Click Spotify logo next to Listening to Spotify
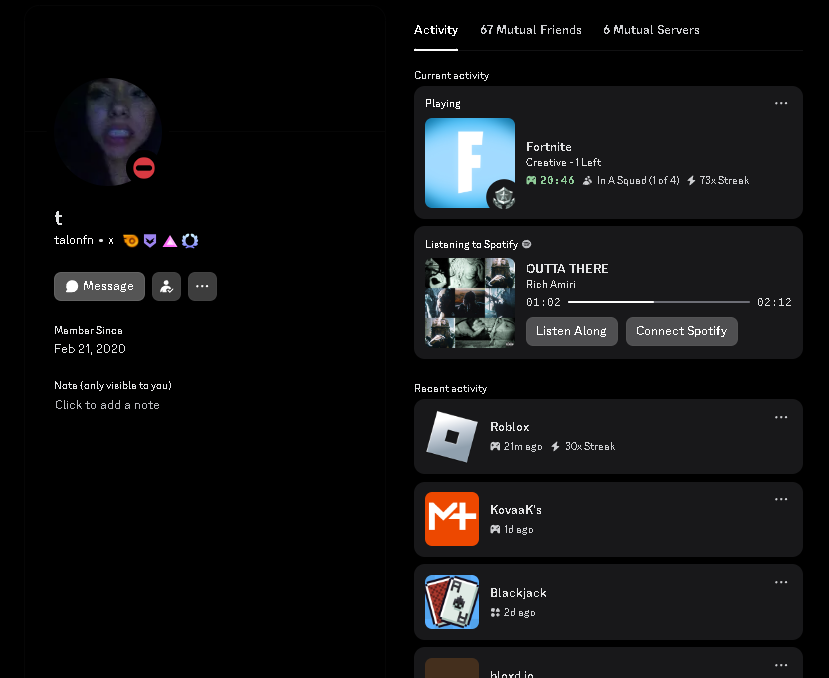This screenshot has height=678, width=829. pos(527,244)
